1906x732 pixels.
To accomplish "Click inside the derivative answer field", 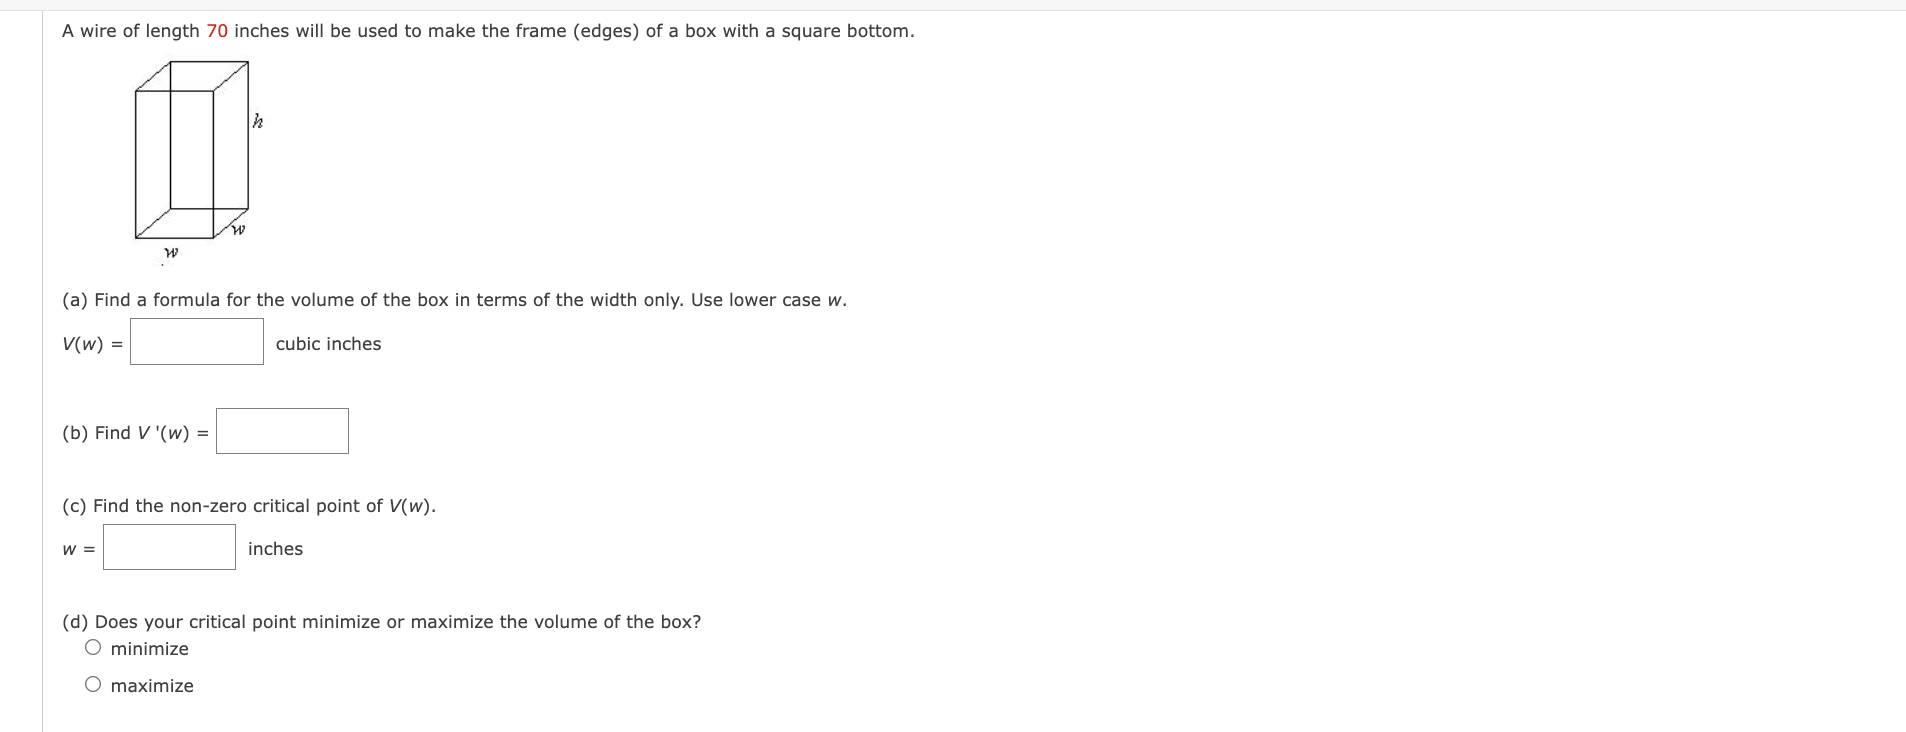I will (x=282, y=430).
